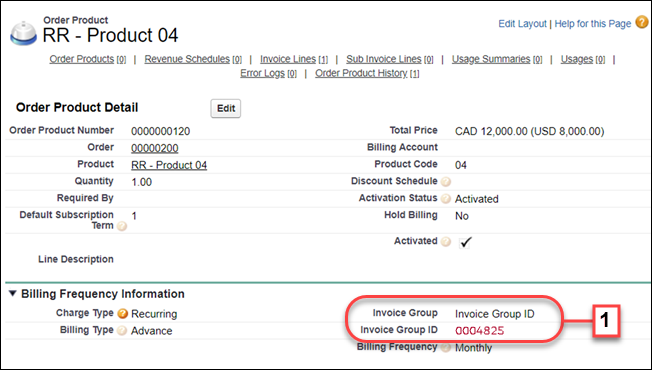This screenshot has height=370, width=652.
Task: Click help icon beside Activation Status
Action: (446, 199)
